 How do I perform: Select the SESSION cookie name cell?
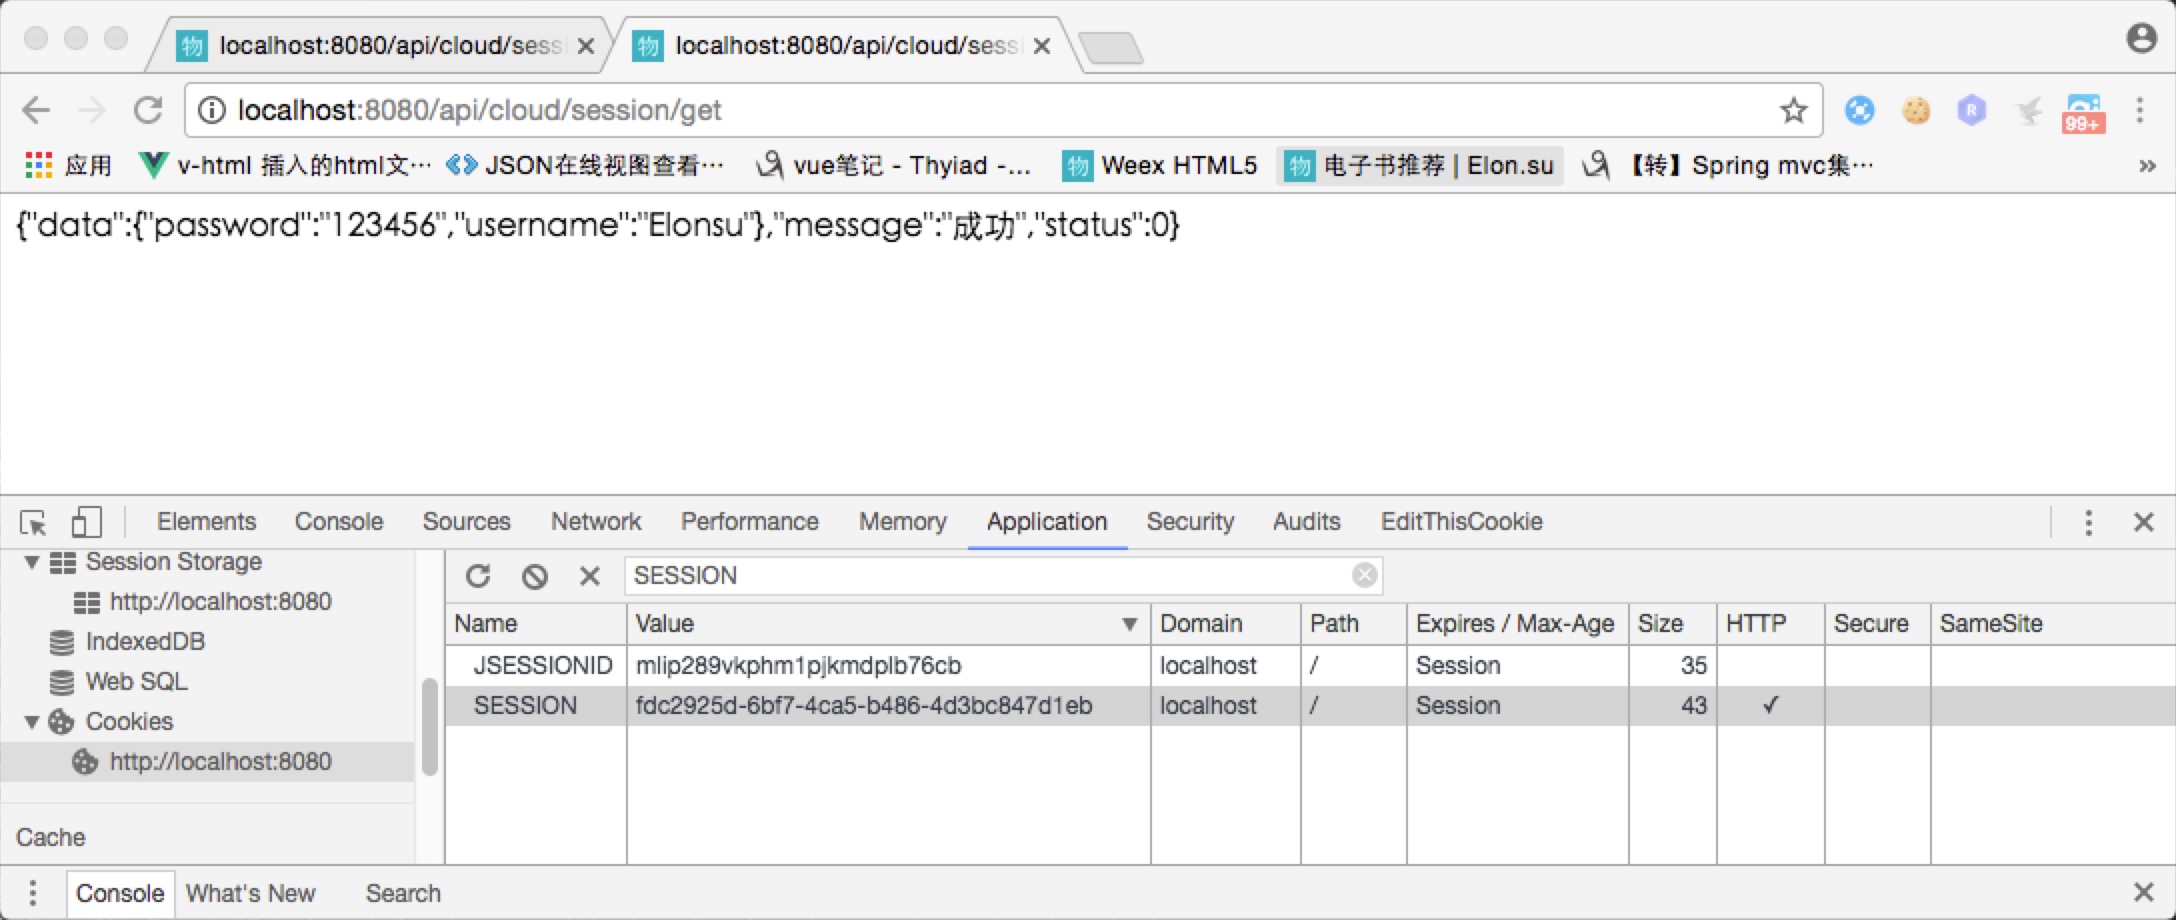tap(525, 706)
